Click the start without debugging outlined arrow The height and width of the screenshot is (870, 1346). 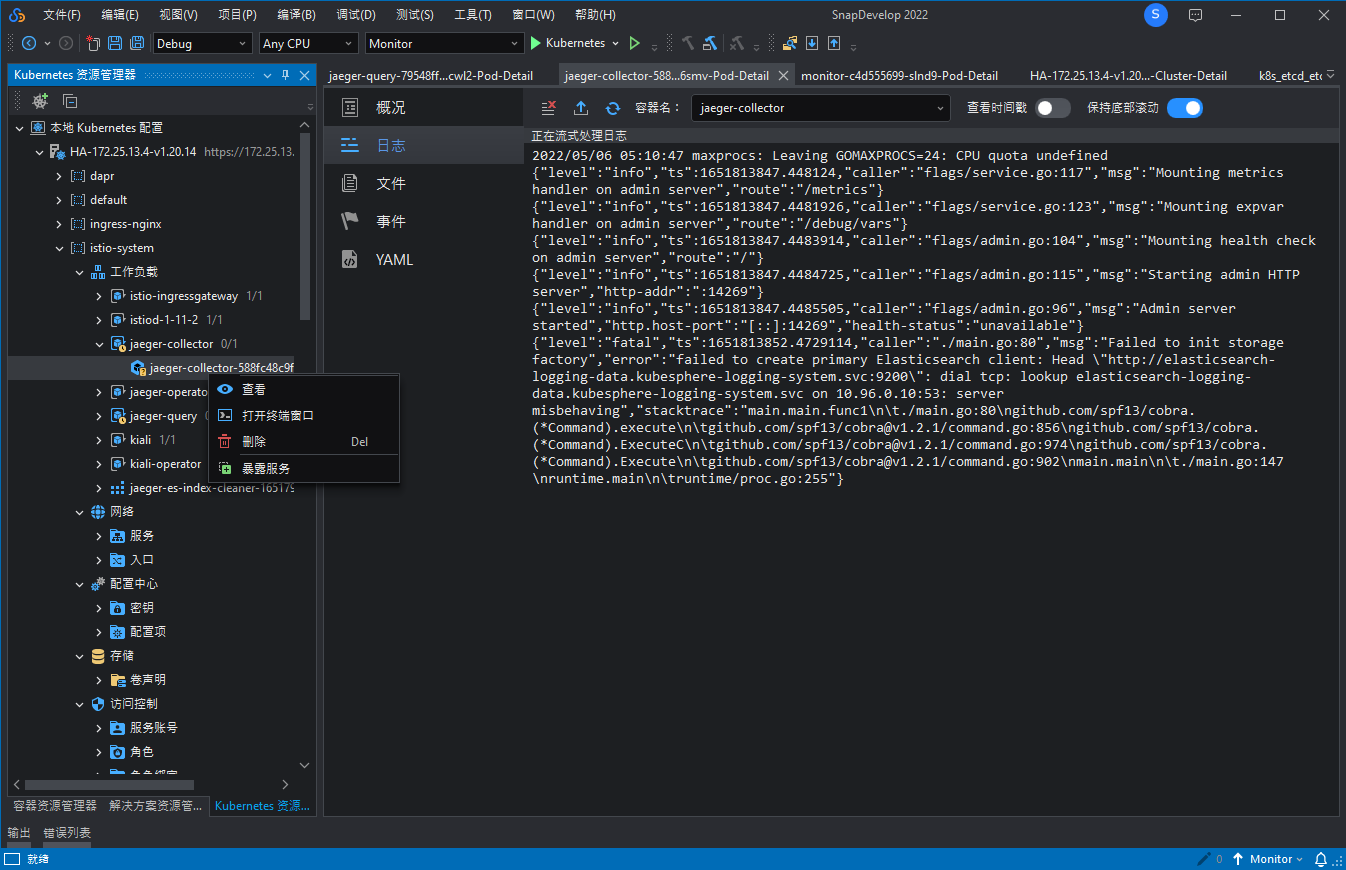pyautogui.click(x=634, y=43)
